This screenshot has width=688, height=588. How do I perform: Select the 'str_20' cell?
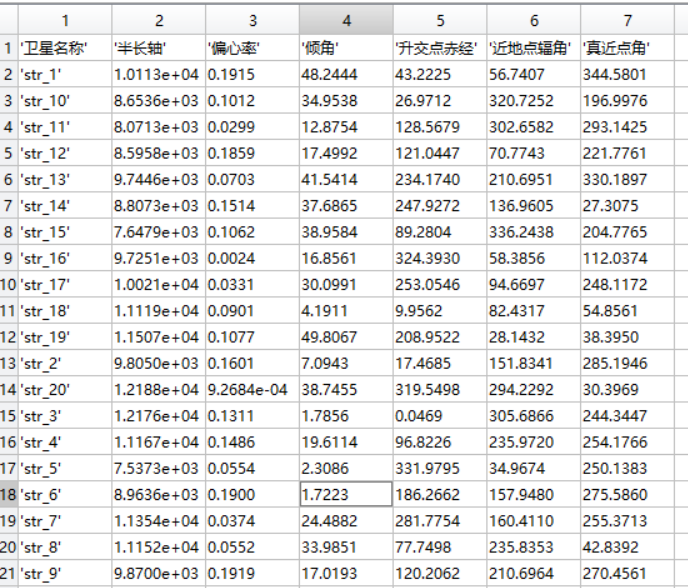click(x=65, y=389)
